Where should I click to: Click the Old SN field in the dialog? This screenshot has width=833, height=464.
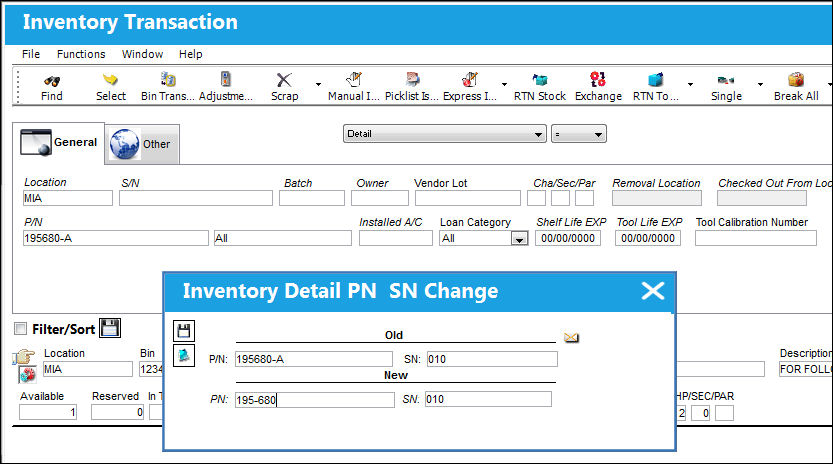(492, 359)
